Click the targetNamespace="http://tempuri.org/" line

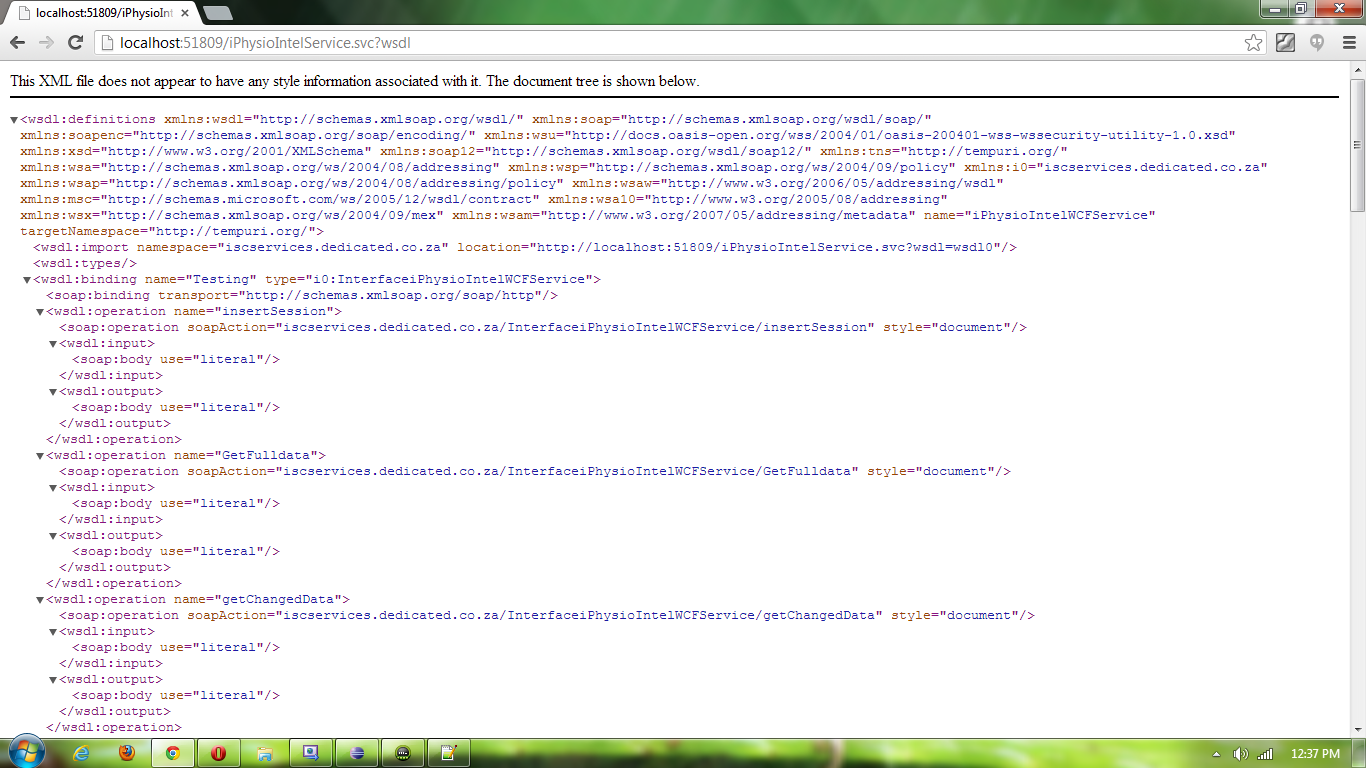172,231
